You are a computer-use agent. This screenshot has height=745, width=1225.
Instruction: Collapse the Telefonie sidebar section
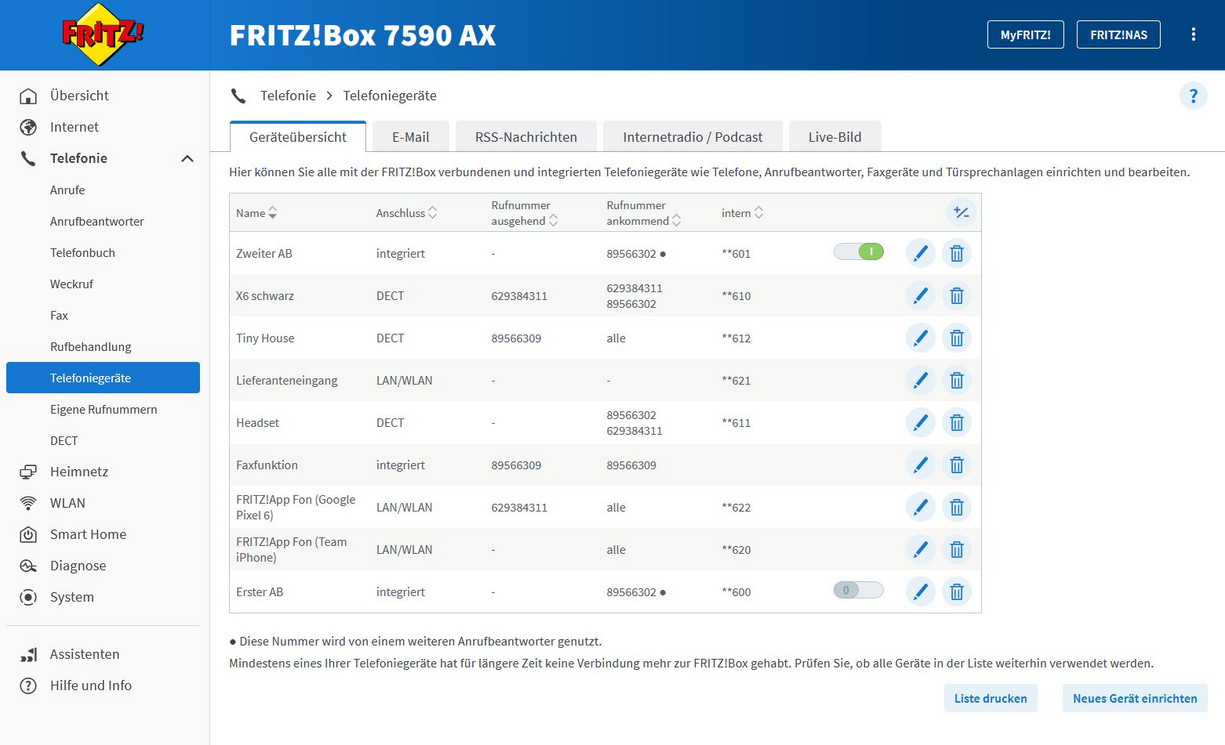coord(187,159)
